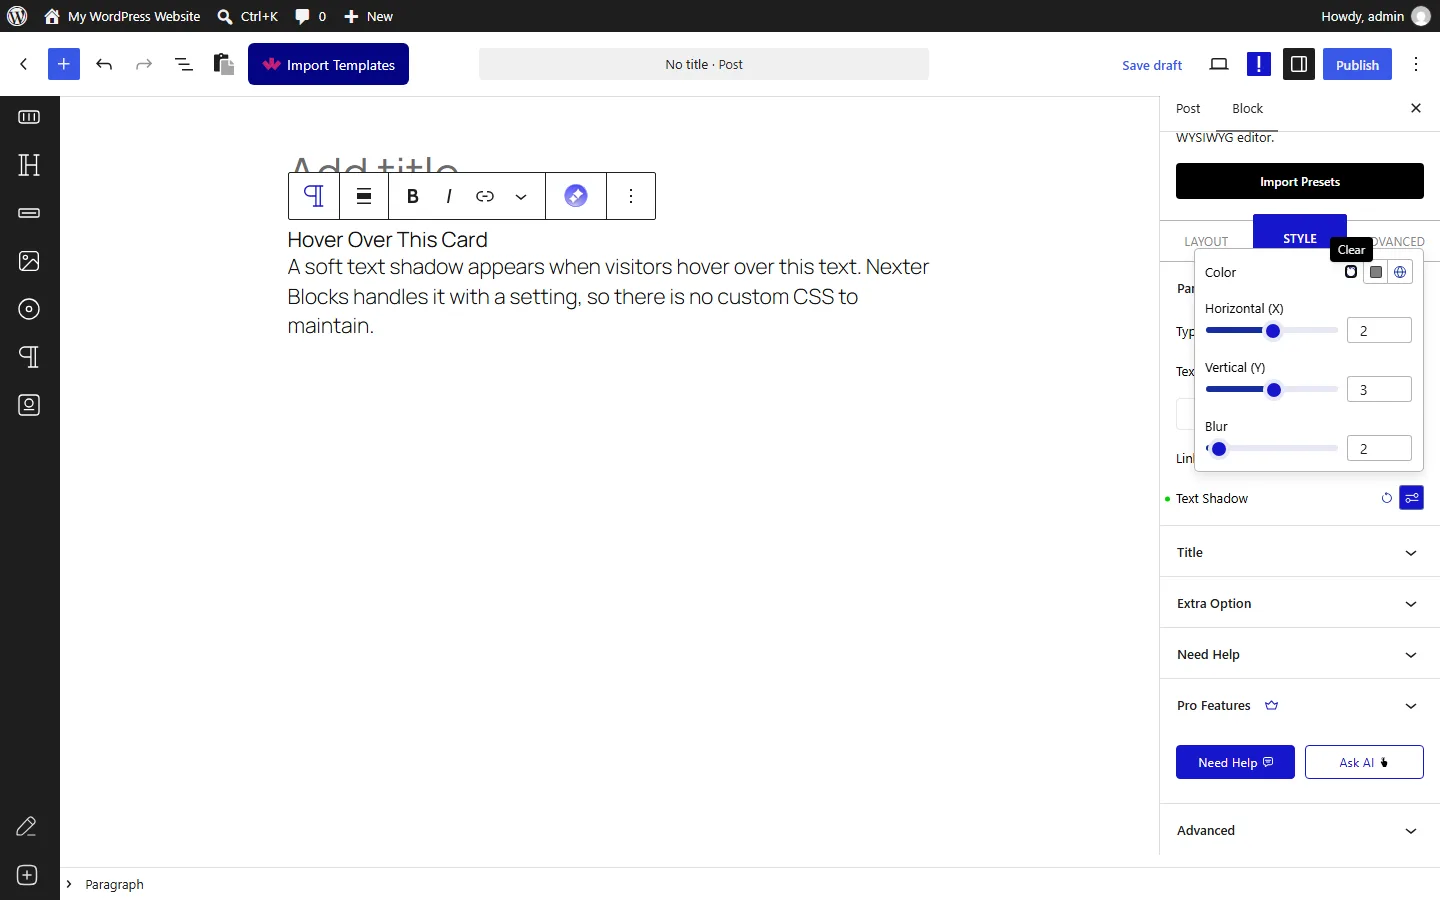This screenshot has width=1440, height=900.
Task: Pick the gray shadow color swatch
Action: pyautogui.click(x=1376, y=272)
